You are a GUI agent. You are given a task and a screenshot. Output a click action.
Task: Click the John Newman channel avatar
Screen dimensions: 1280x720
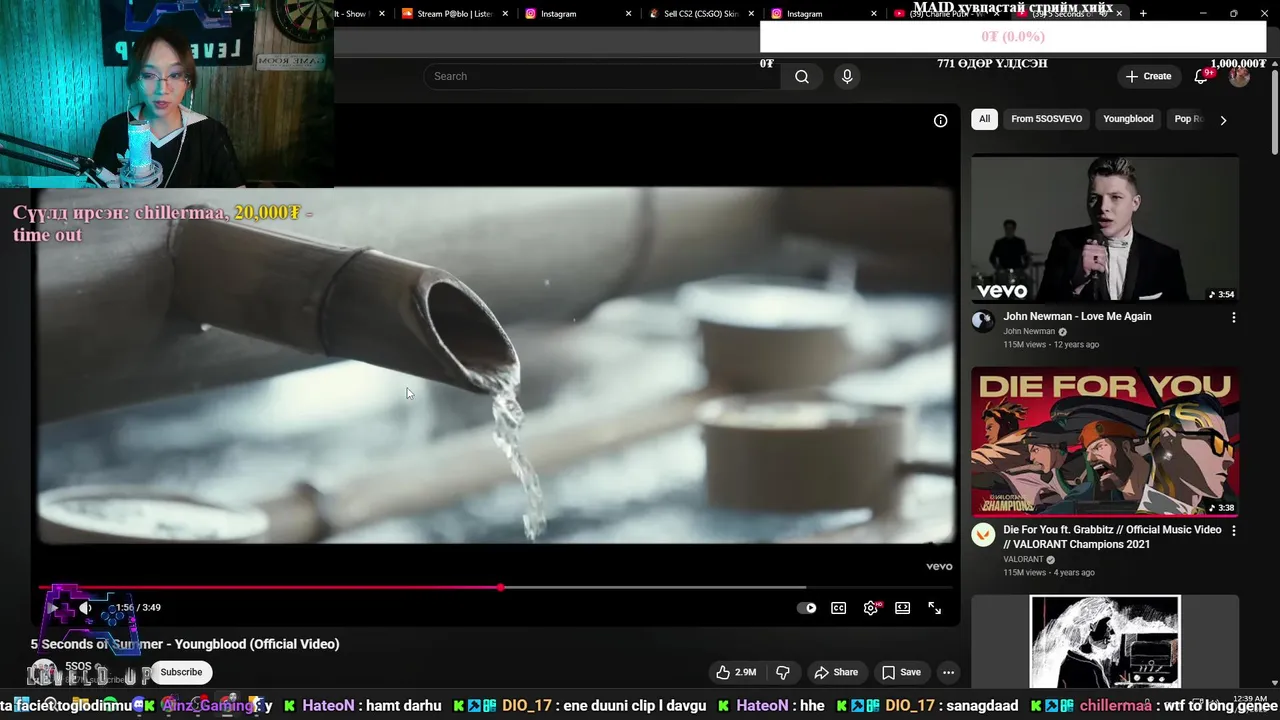(983, 321)
